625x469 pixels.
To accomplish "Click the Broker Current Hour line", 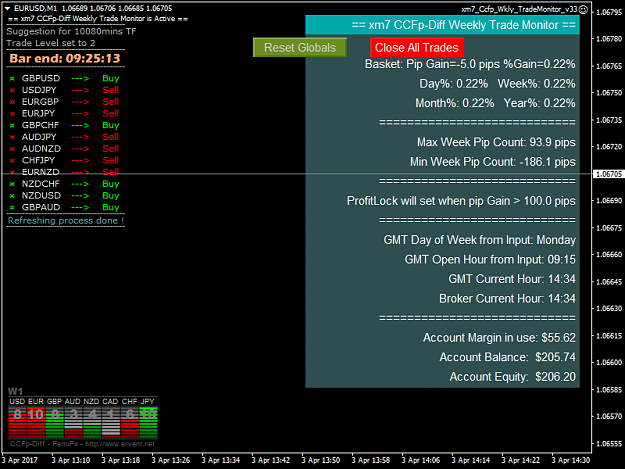I will click(507, 298).
